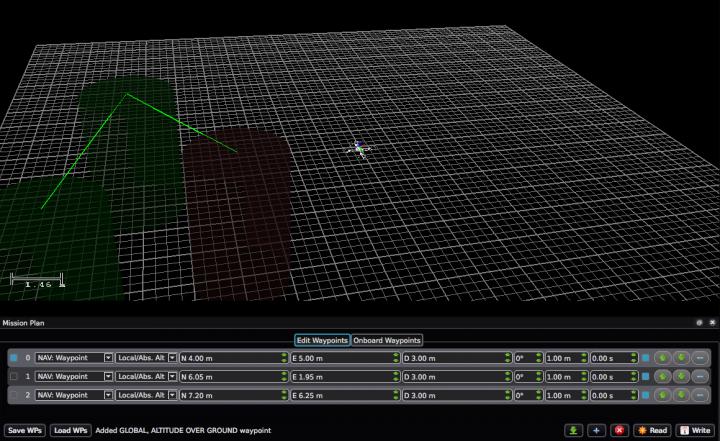
Task: Click the add waypoint plus icon
Action: tap(596, 430)
